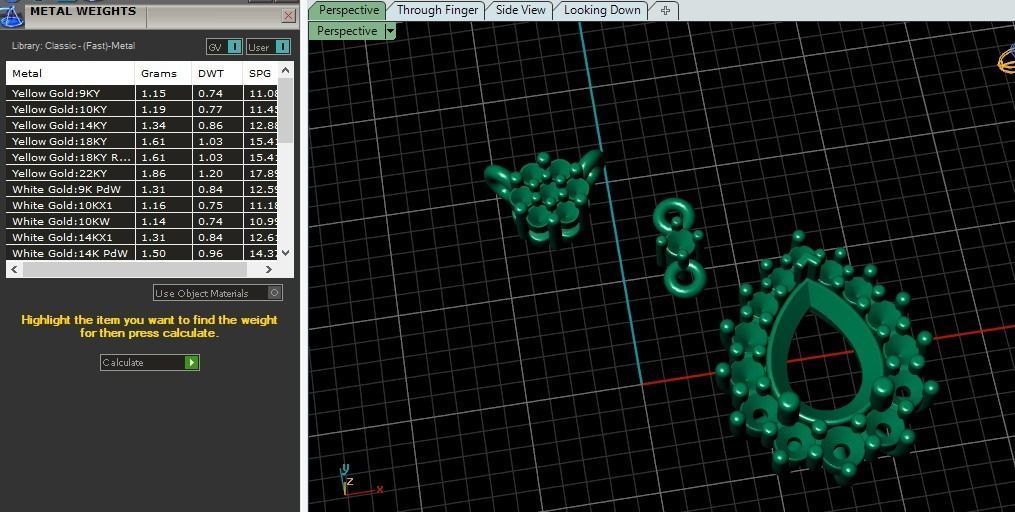Click the horizontal scroll left arrow
The image size is (1015, 512).
tap(14, 269)
